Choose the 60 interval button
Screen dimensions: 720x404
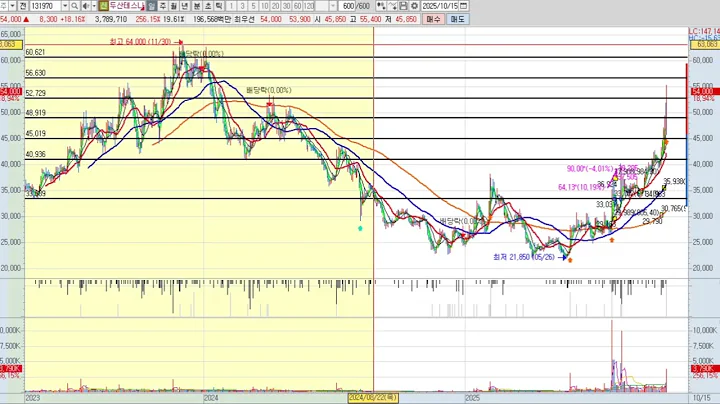point(298,6)
